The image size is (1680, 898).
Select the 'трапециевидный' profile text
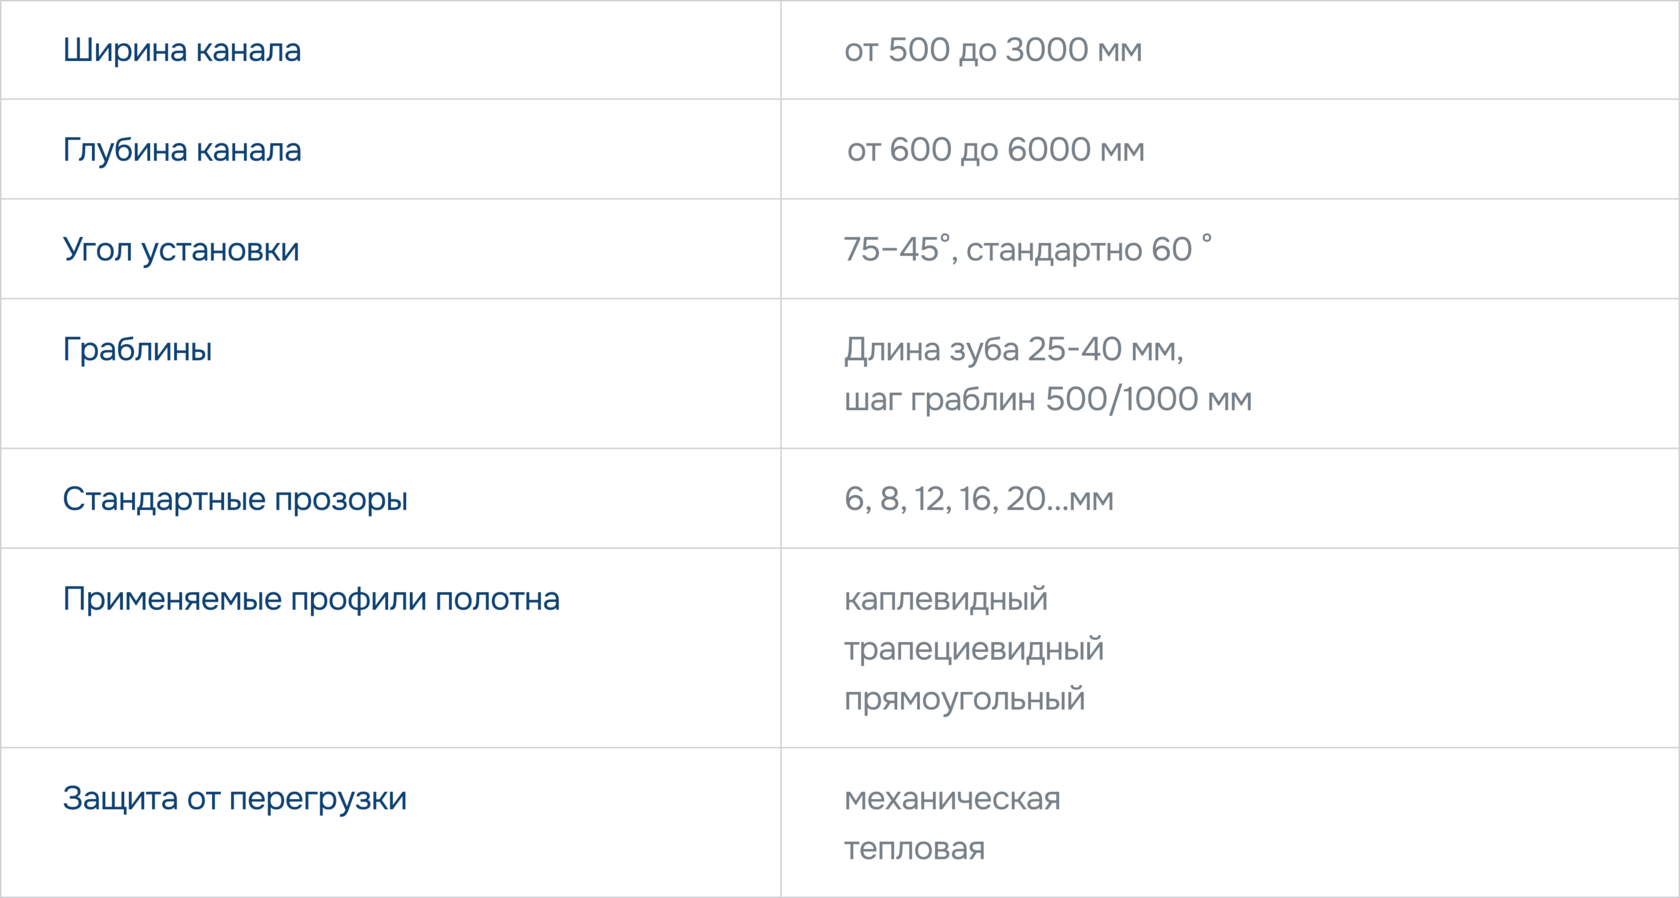(x=974, y=649)
